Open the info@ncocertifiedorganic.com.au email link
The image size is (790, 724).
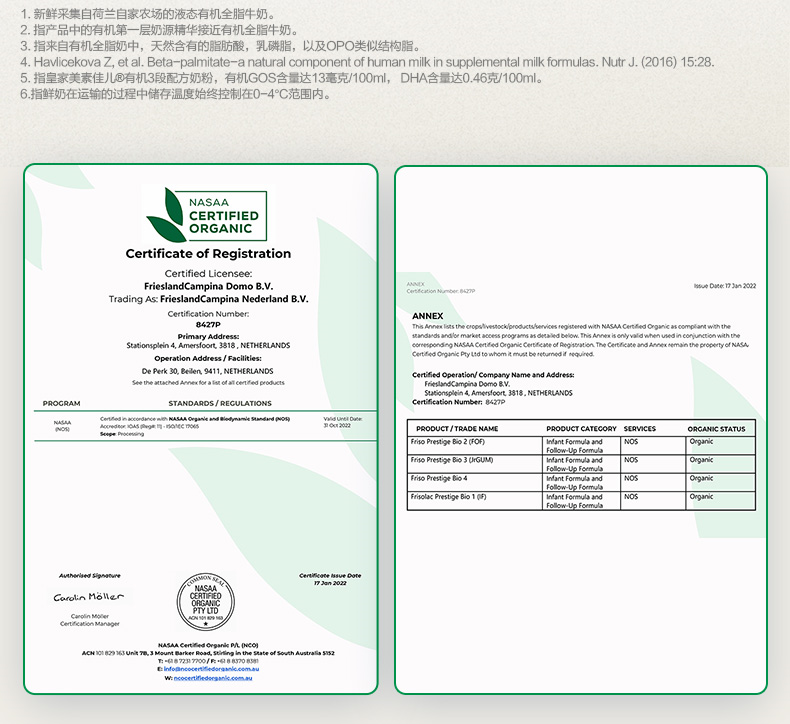(x=211, y=669)
